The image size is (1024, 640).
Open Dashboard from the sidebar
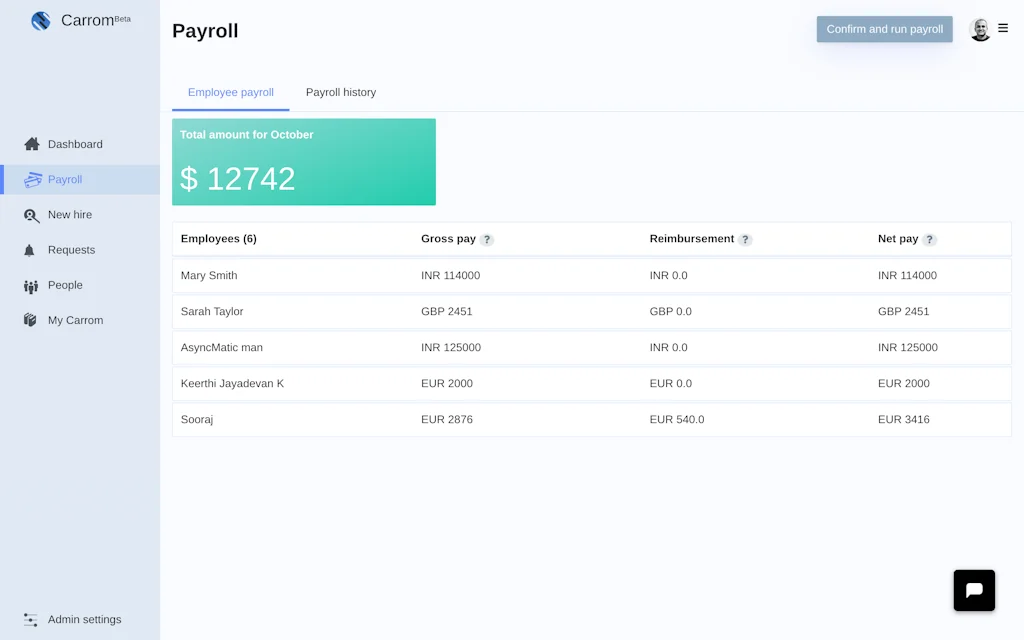click(75, 143)
